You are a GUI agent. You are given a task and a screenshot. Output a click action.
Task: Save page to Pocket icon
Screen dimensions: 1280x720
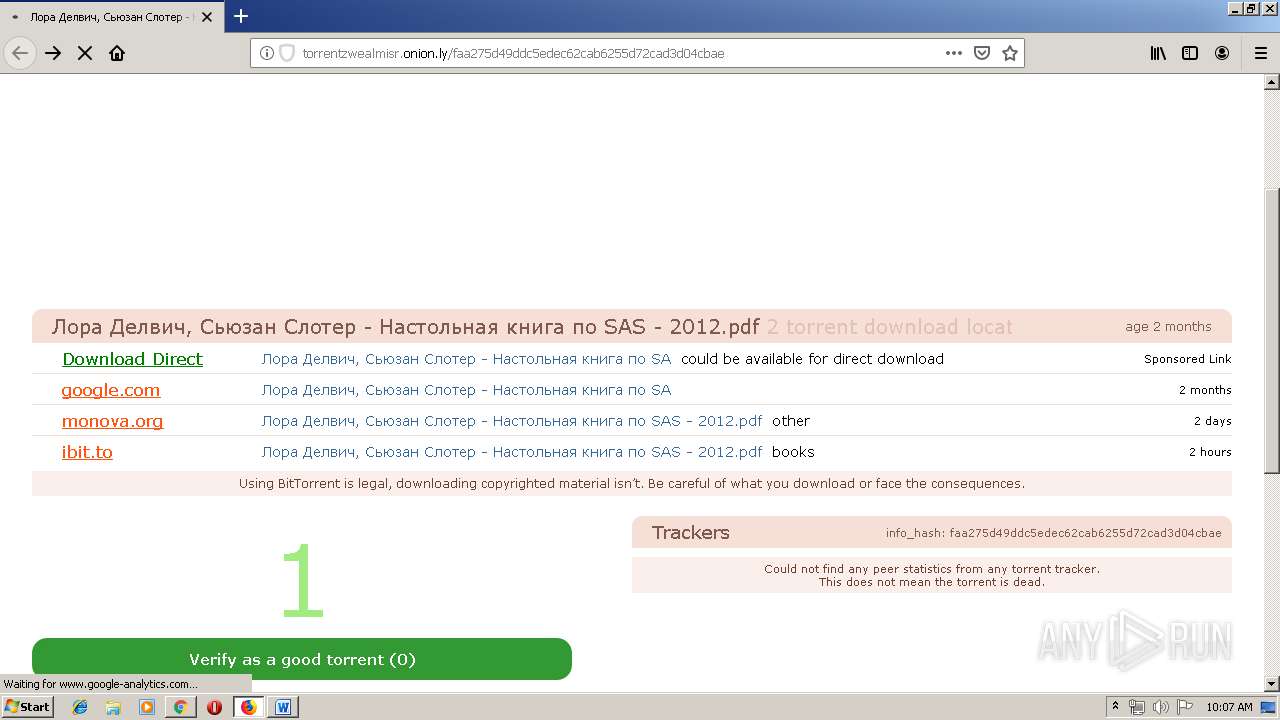coord(982,53)
